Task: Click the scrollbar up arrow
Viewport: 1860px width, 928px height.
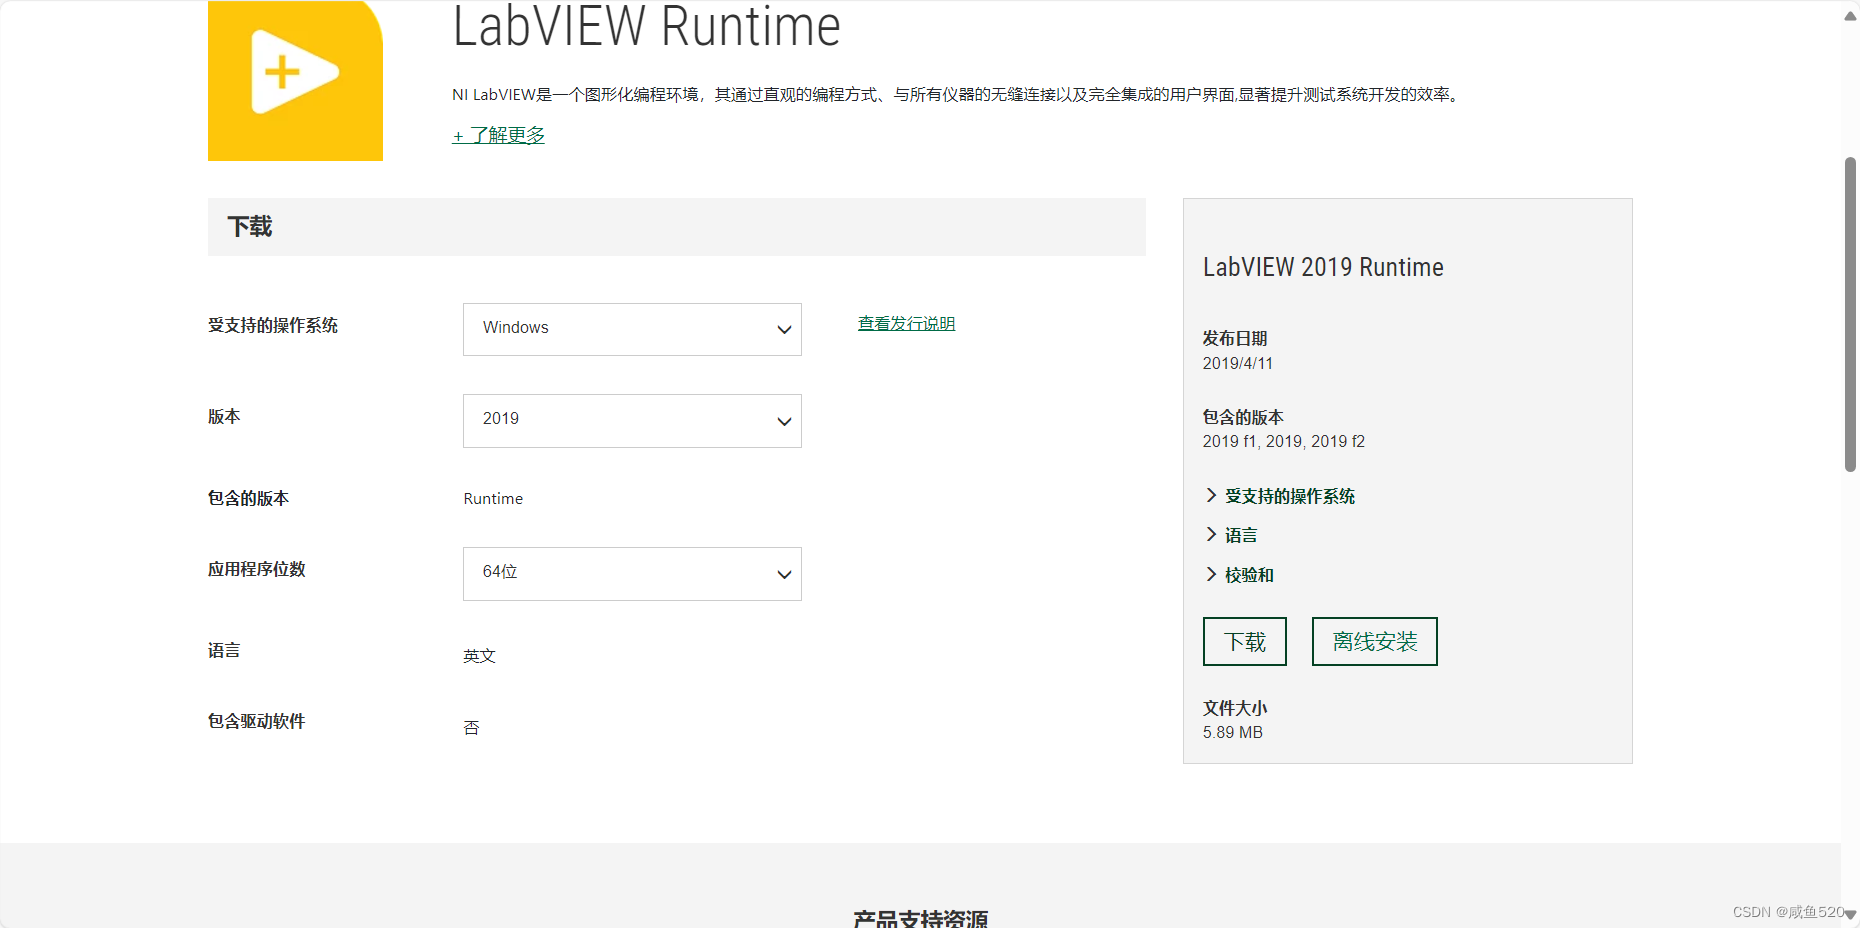Action: (1850, 15)
